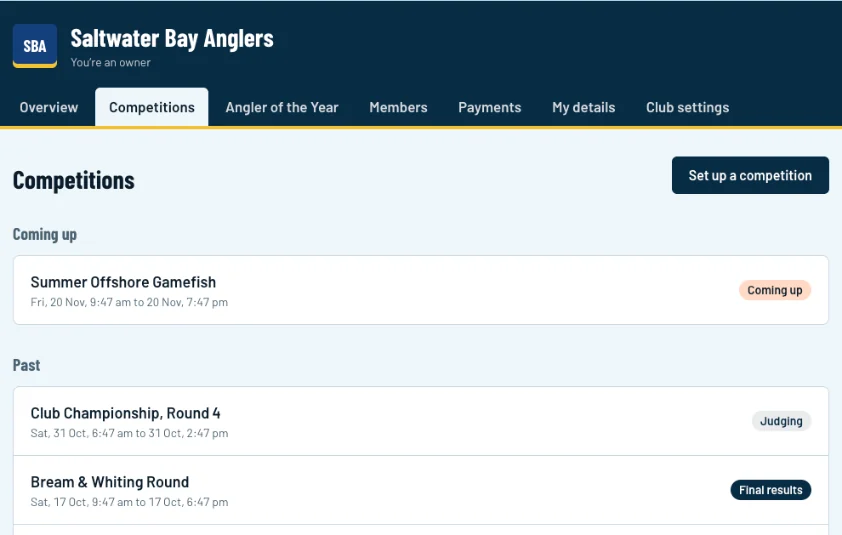This screenshot has height=535, width=842.
Task: Click the Competitions page heading
Action: coord(74,180)
